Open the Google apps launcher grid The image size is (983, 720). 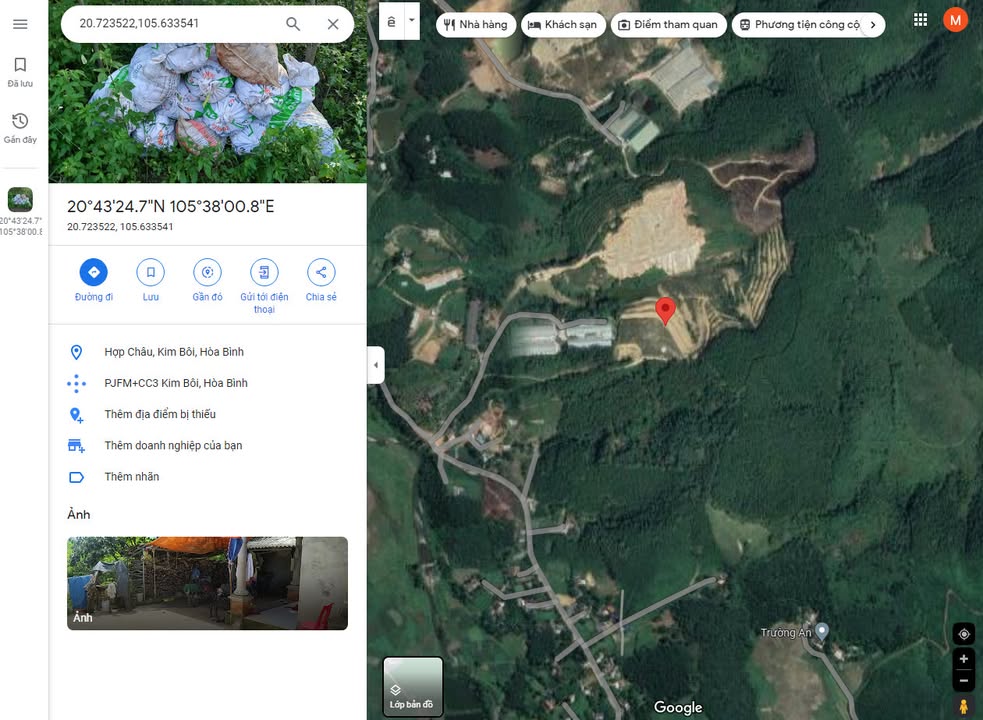click(x=920, y=19)
